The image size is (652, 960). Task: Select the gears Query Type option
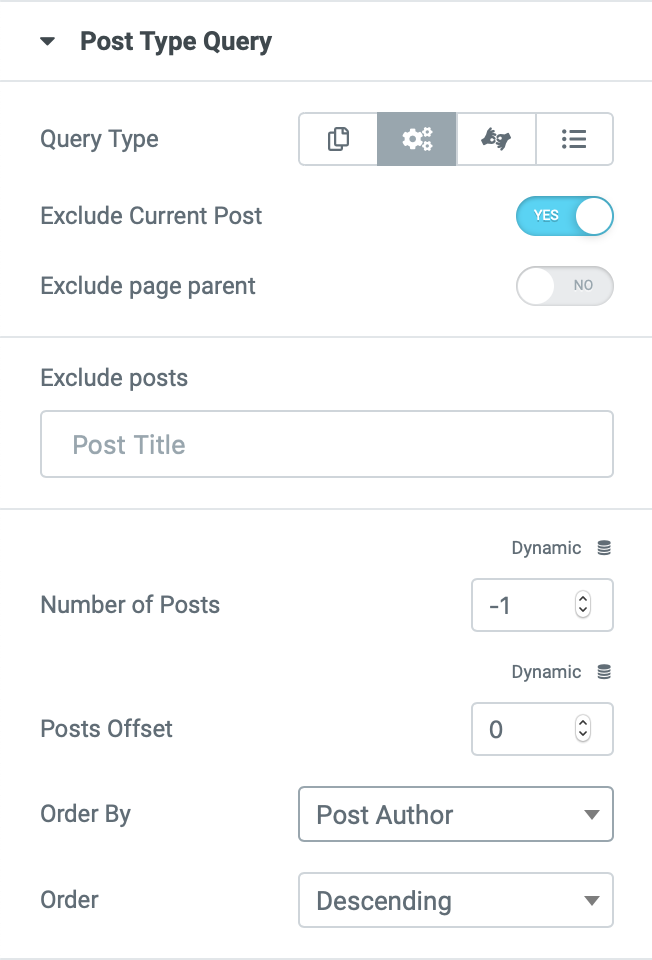click(417, 139)
